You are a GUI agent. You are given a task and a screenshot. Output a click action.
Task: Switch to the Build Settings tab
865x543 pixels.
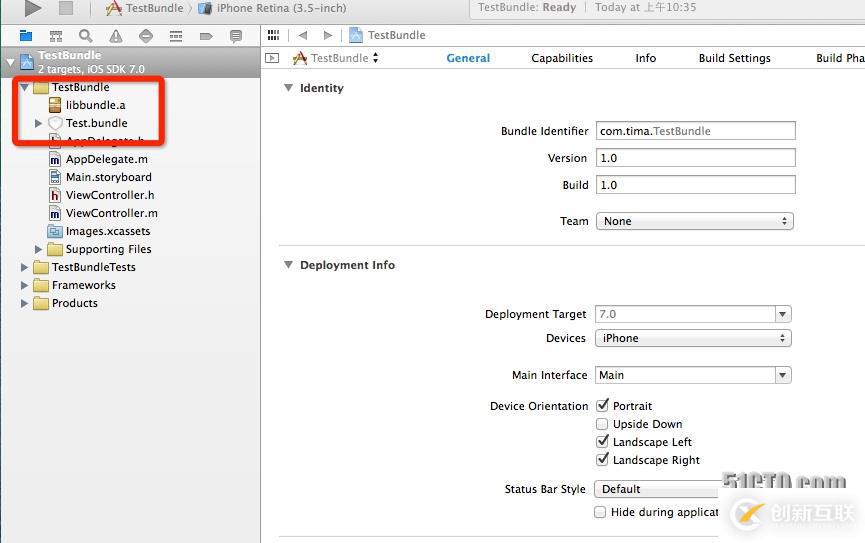coord(734,58)
